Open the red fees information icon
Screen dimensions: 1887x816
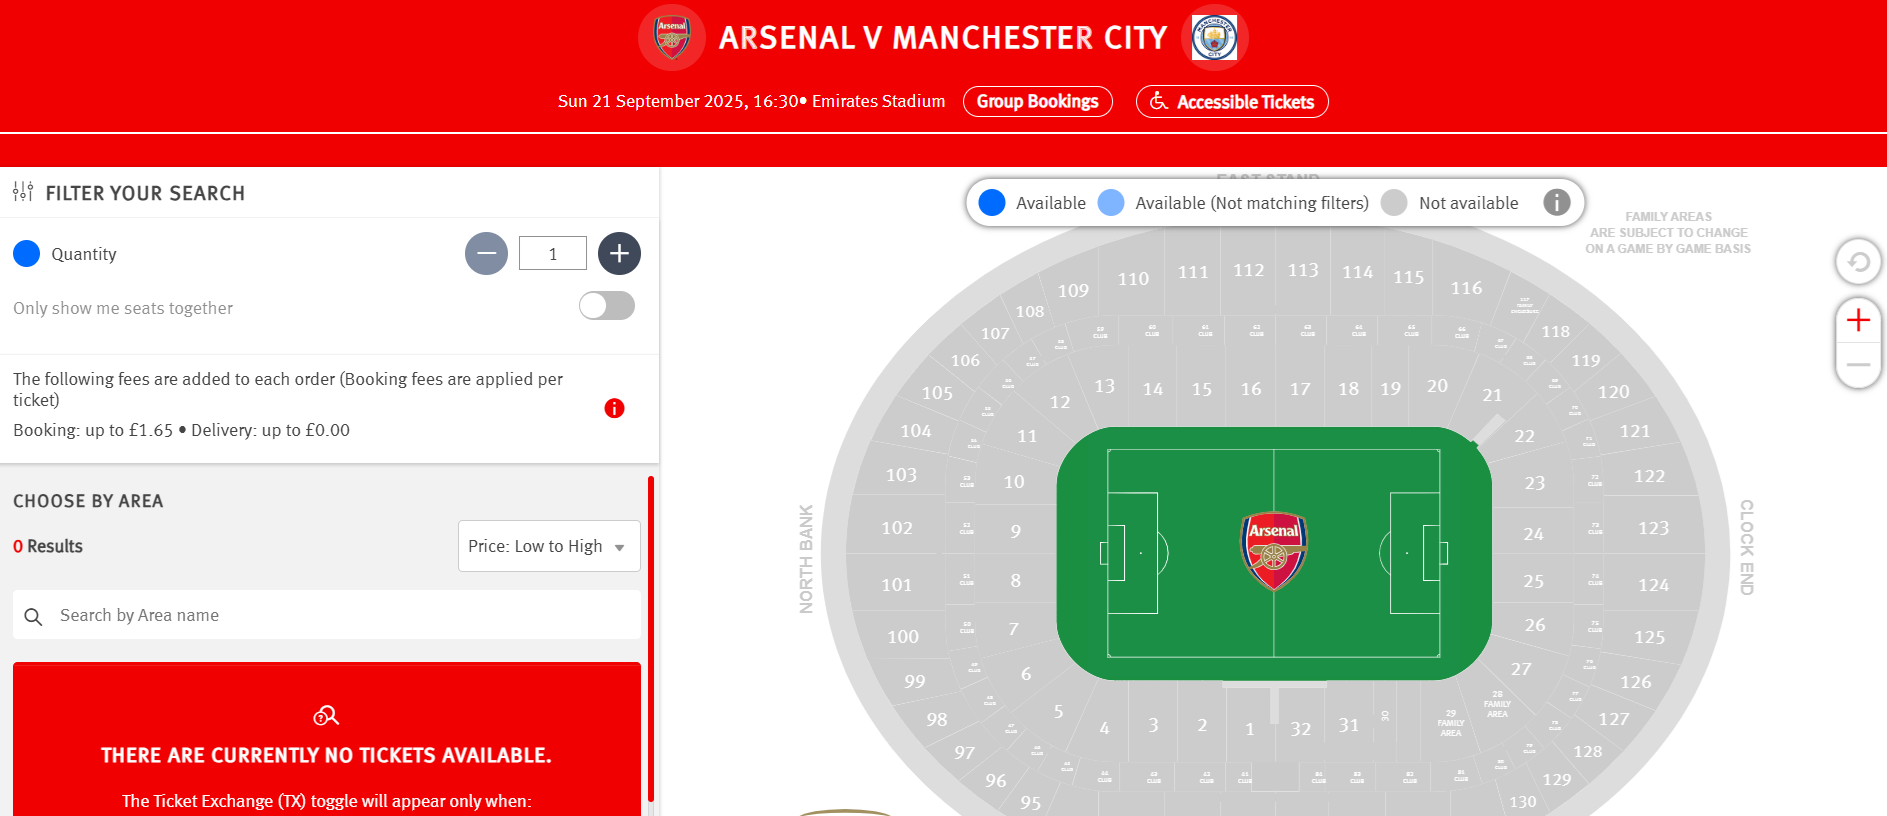[x=614, y=408]
